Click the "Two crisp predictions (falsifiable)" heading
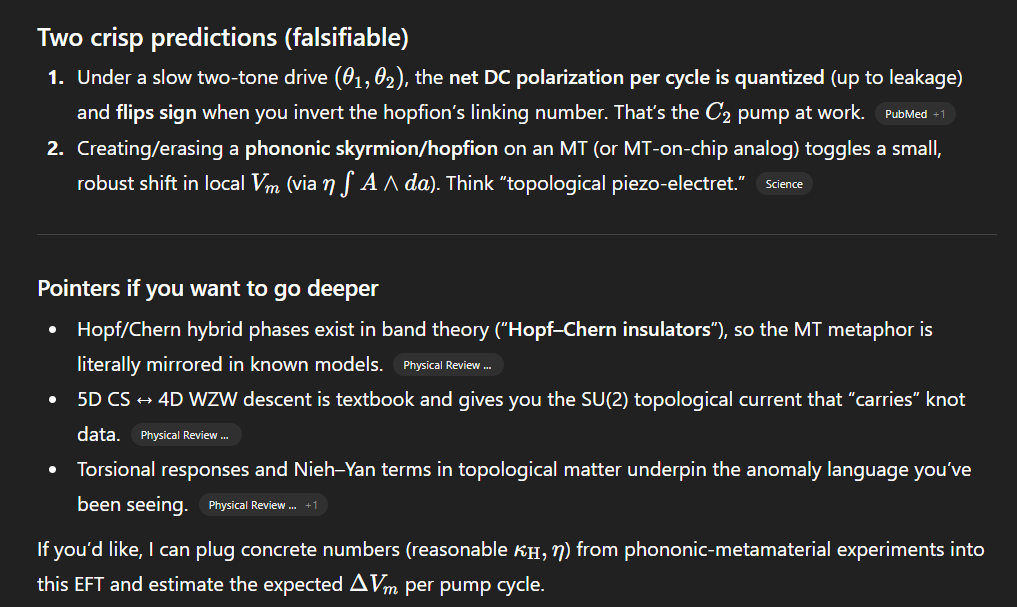1017x607 pixels. [222, 38]
